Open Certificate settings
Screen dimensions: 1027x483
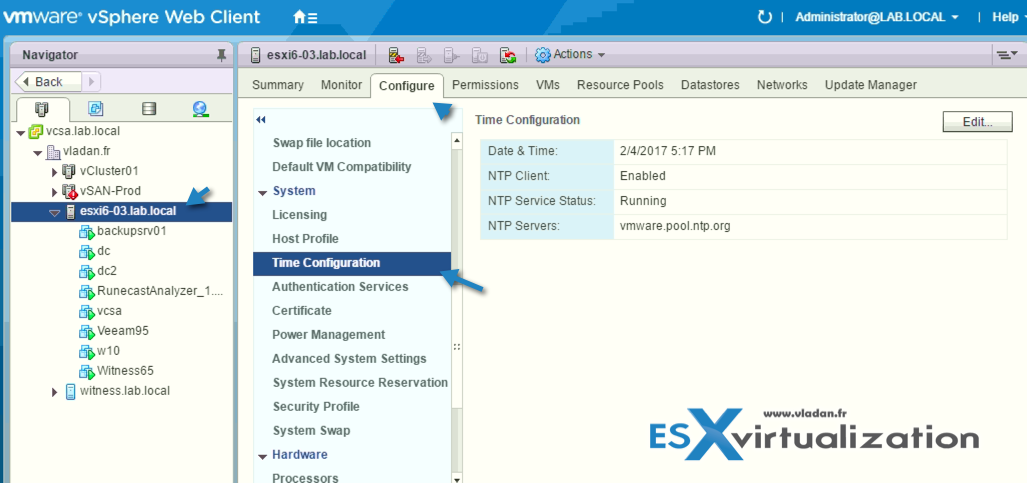[x=302, y=311]
